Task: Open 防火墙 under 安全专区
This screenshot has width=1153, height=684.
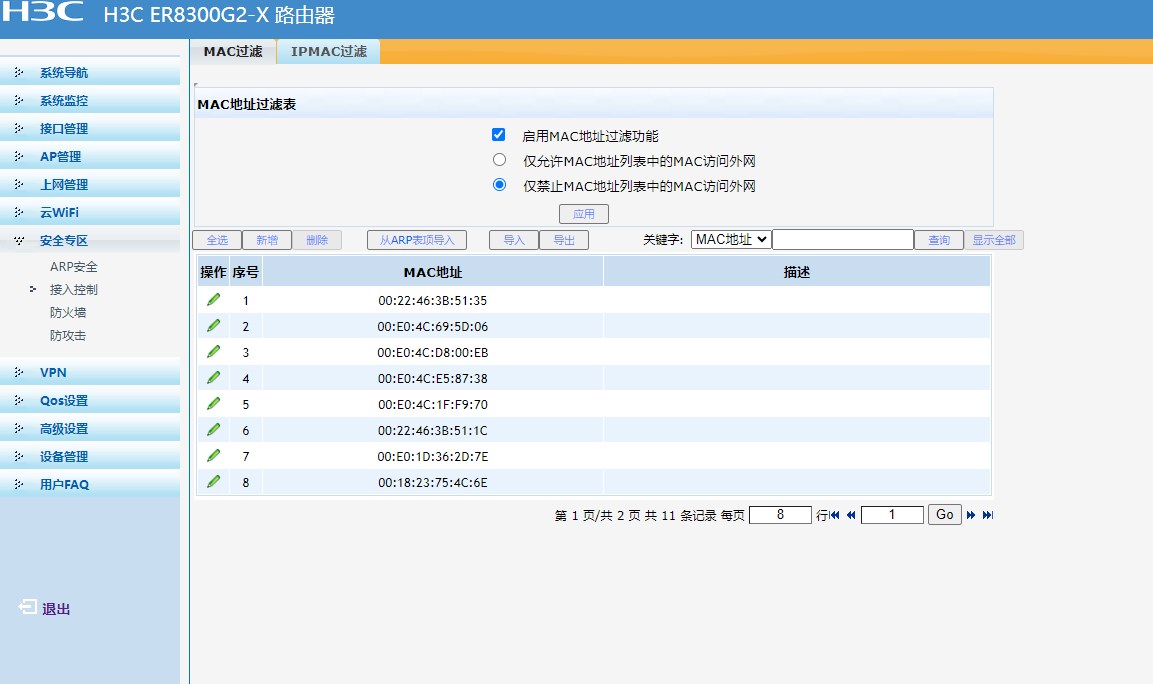Action: pos(68,313)
